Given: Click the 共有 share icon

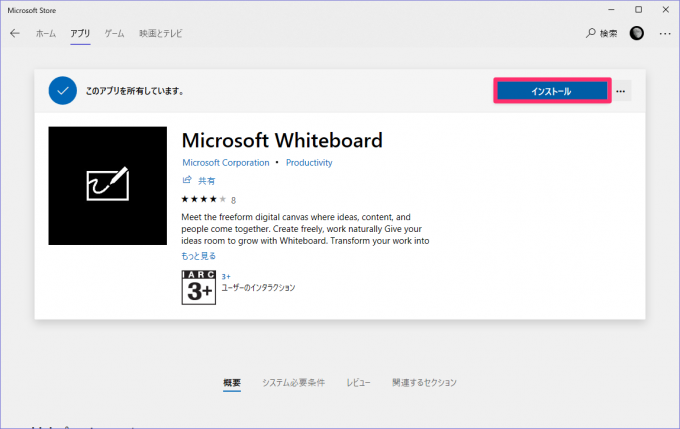Looking at the screenshot, I should point(187,180).
